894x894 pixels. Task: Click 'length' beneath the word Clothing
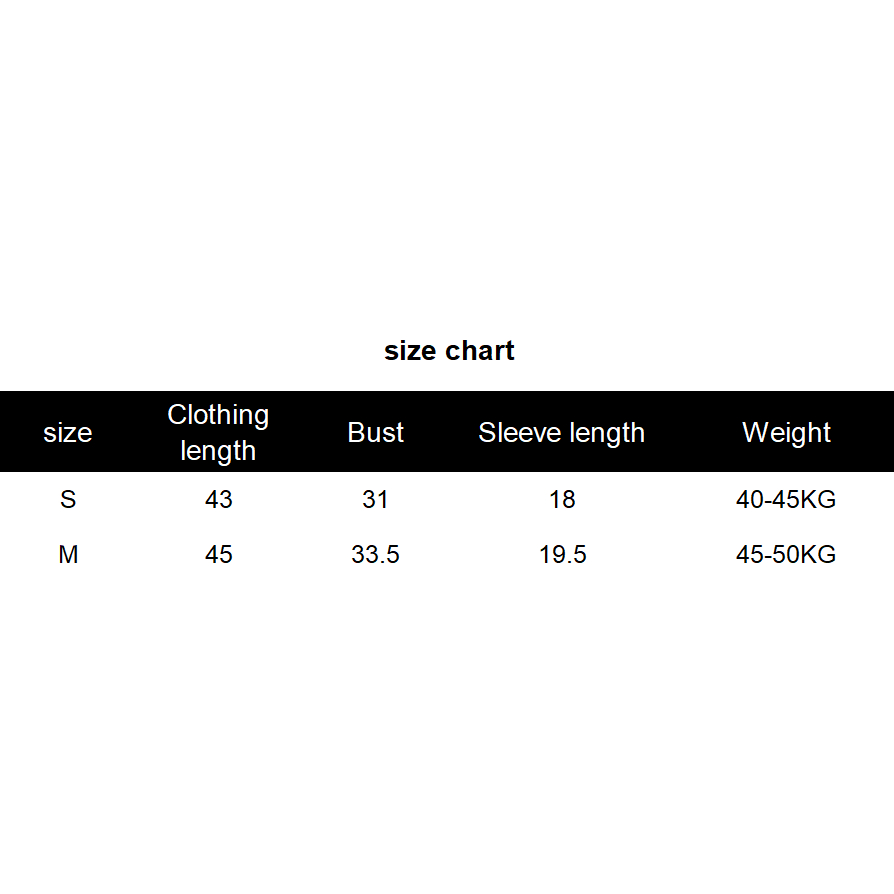[x=218, y=451]
